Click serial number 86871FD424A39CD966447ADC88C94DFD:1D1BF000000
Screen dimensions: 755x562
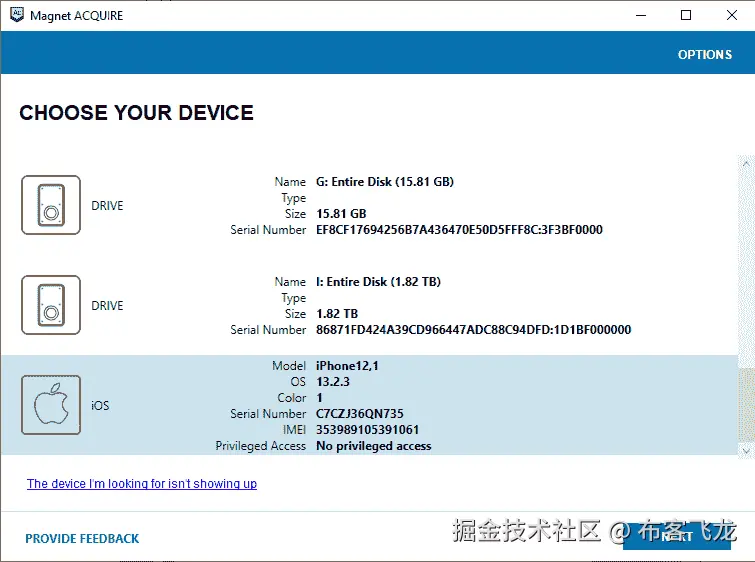[473, 330]
